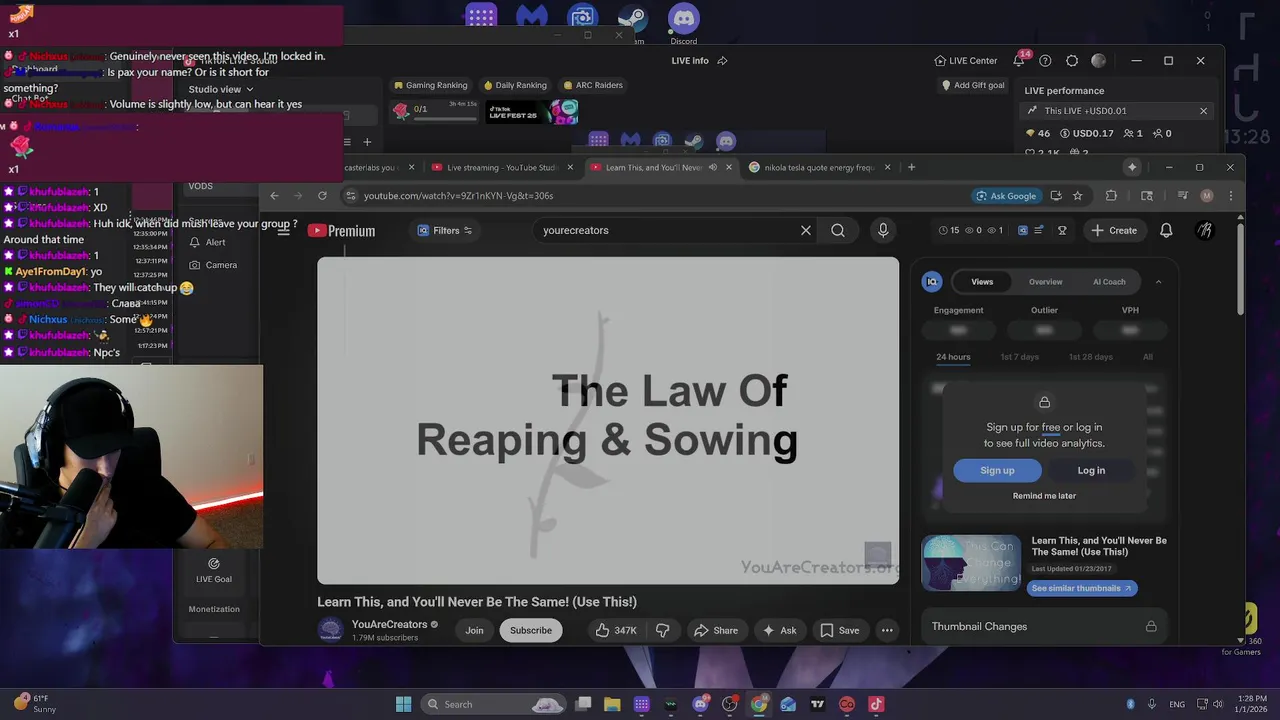Switch to Overview tab in vidIQ panel
The height and width of the screenshot is (720, 1280).
pos(1046,282)
